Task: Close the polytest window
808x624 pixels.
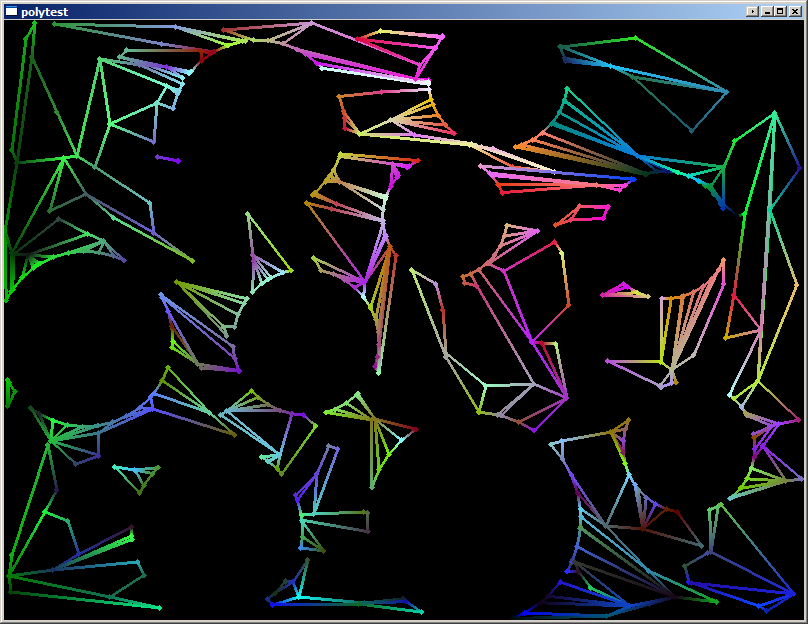Action: coord(795,11)
